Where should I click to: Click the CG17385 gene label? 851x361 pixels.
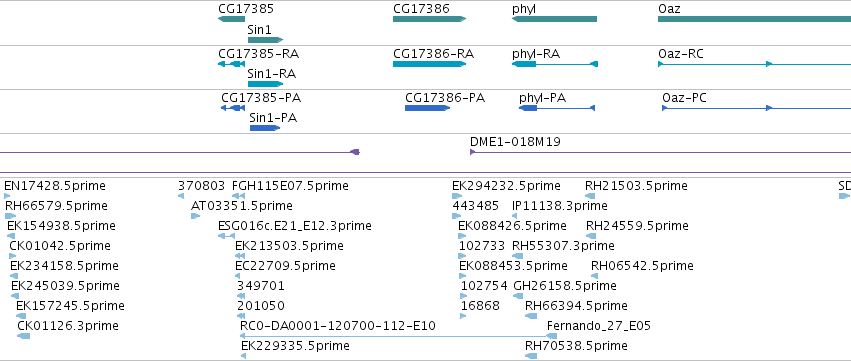pyautogui.click(x=246, y=9)
